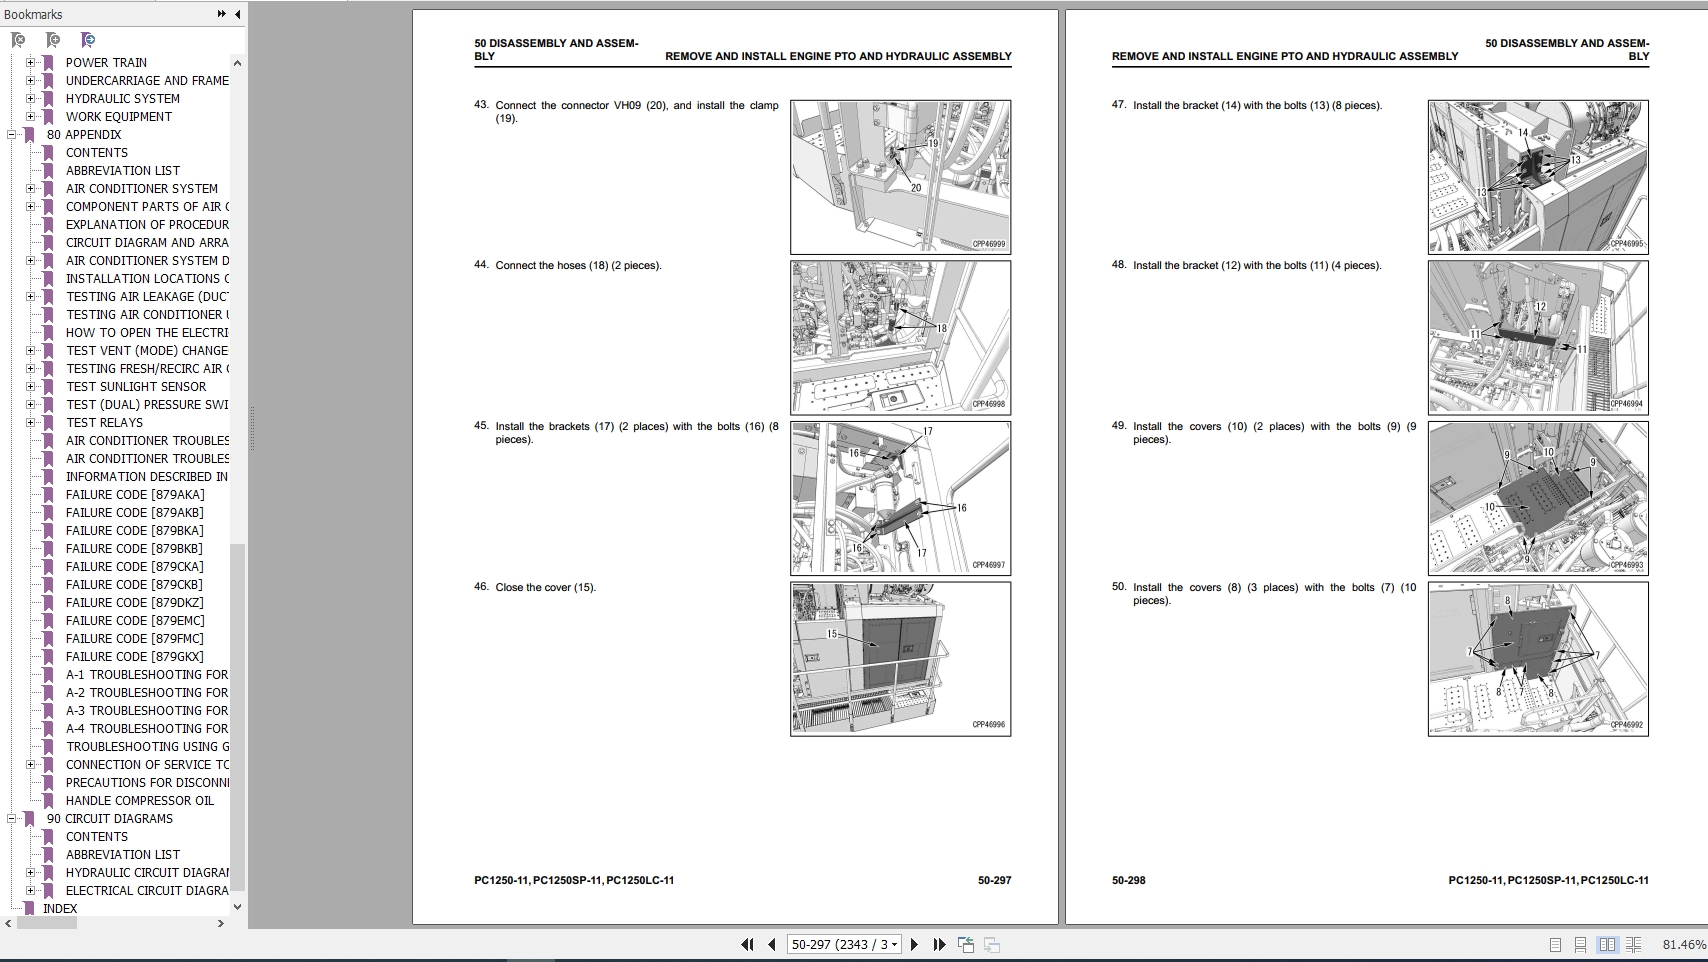Expand the HYDRAULIC CIRCUIT DIAGRAM bookmark
Viewport: 1708px width, 962px height.
pyautogui.click(x=30, y=872)
